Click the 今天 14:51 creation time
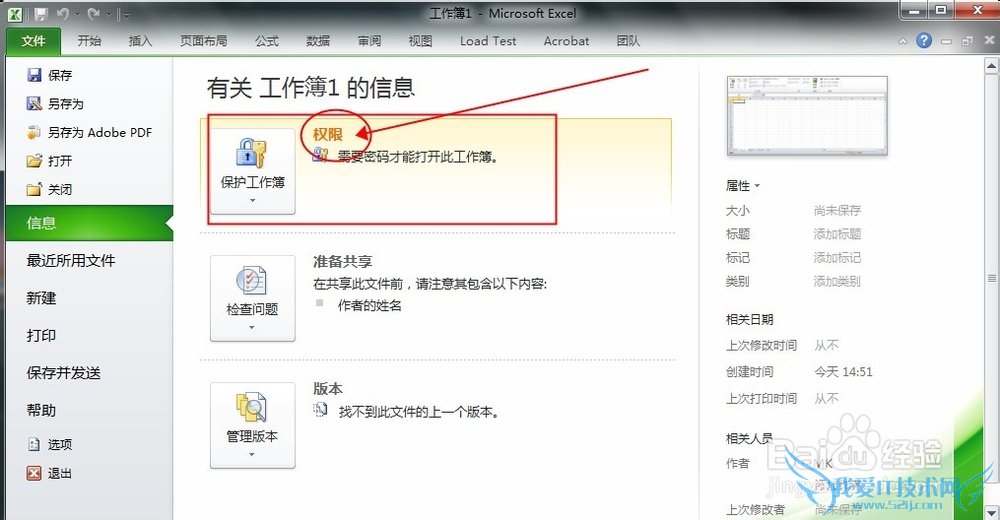Screen dimensions: 1000x520 (843, 372)
